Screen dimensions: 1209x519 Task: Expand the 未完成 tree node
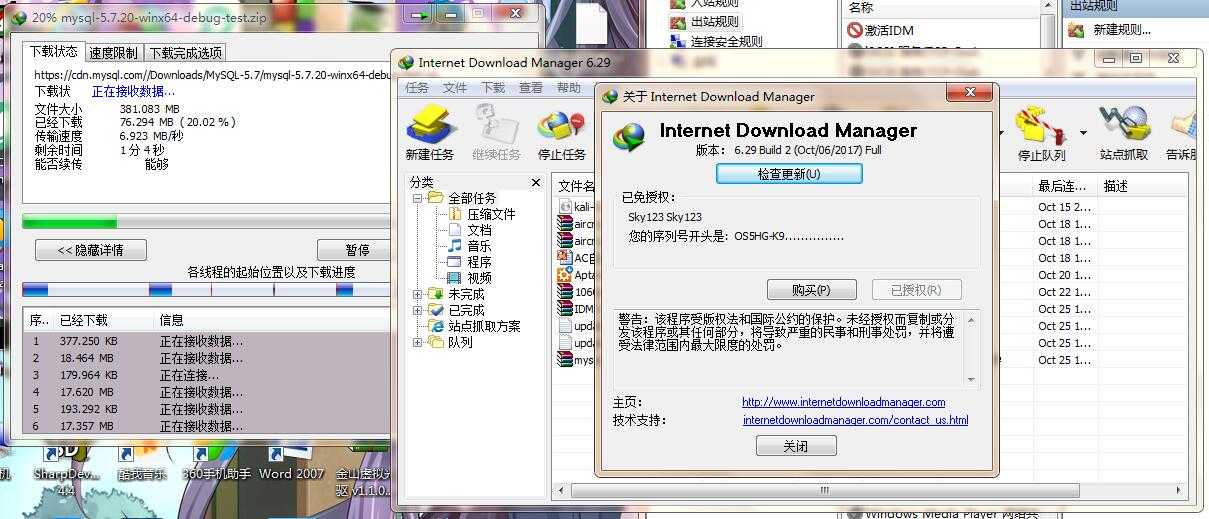pos(417,294)
